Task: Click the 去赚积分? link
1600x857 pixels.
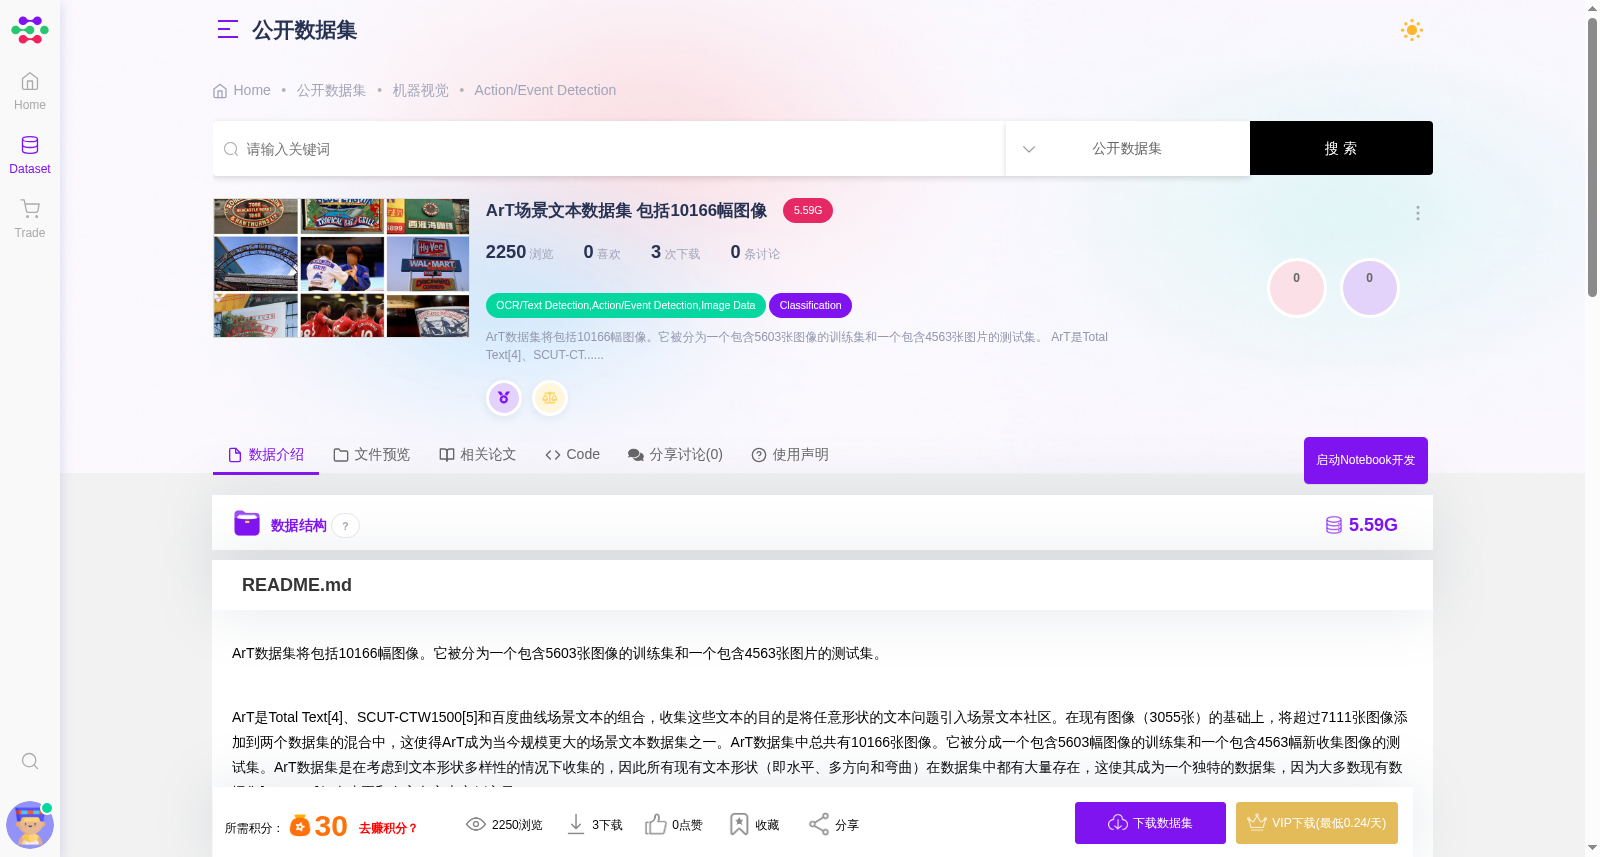Action: [388, 828]
